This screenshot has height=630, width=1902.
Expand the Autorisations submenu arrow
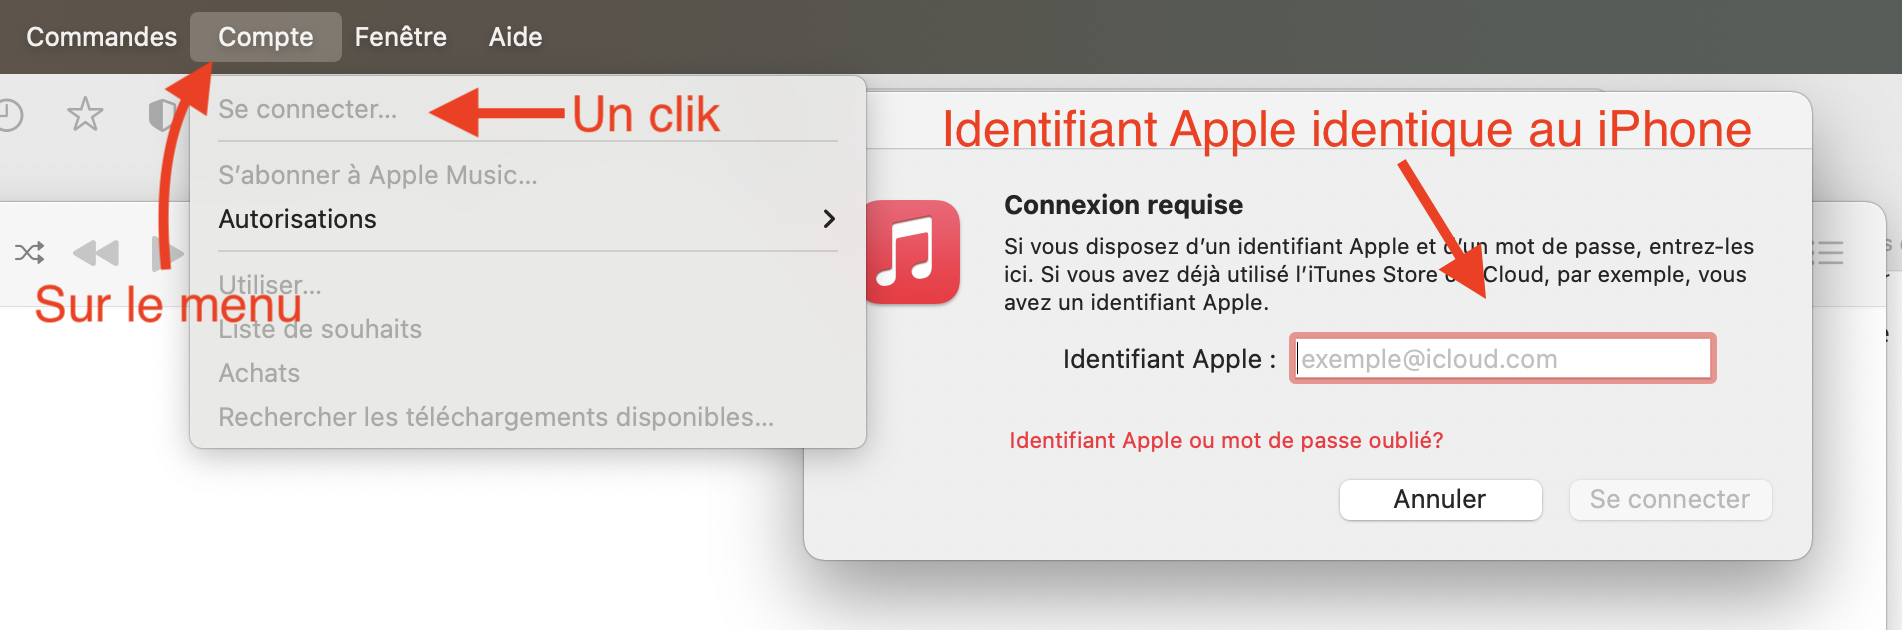pyautogui.click(x=828, y=219)
